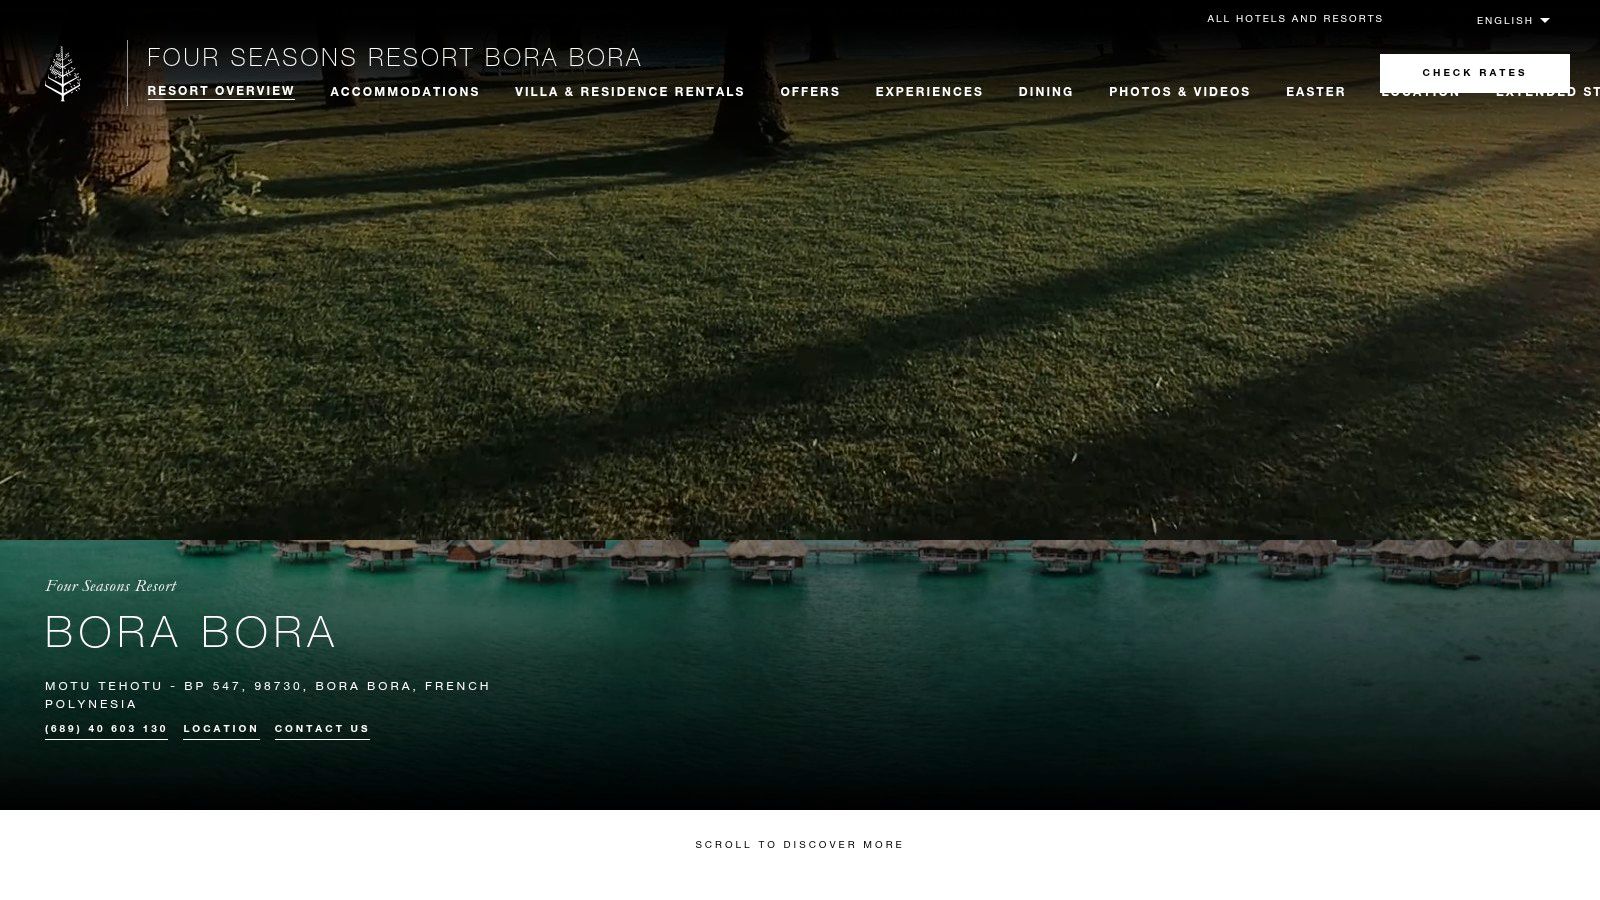The image size is (1600, 900).
Task: Open Villa & Residence Rentals
Action: tap(630, 91)
